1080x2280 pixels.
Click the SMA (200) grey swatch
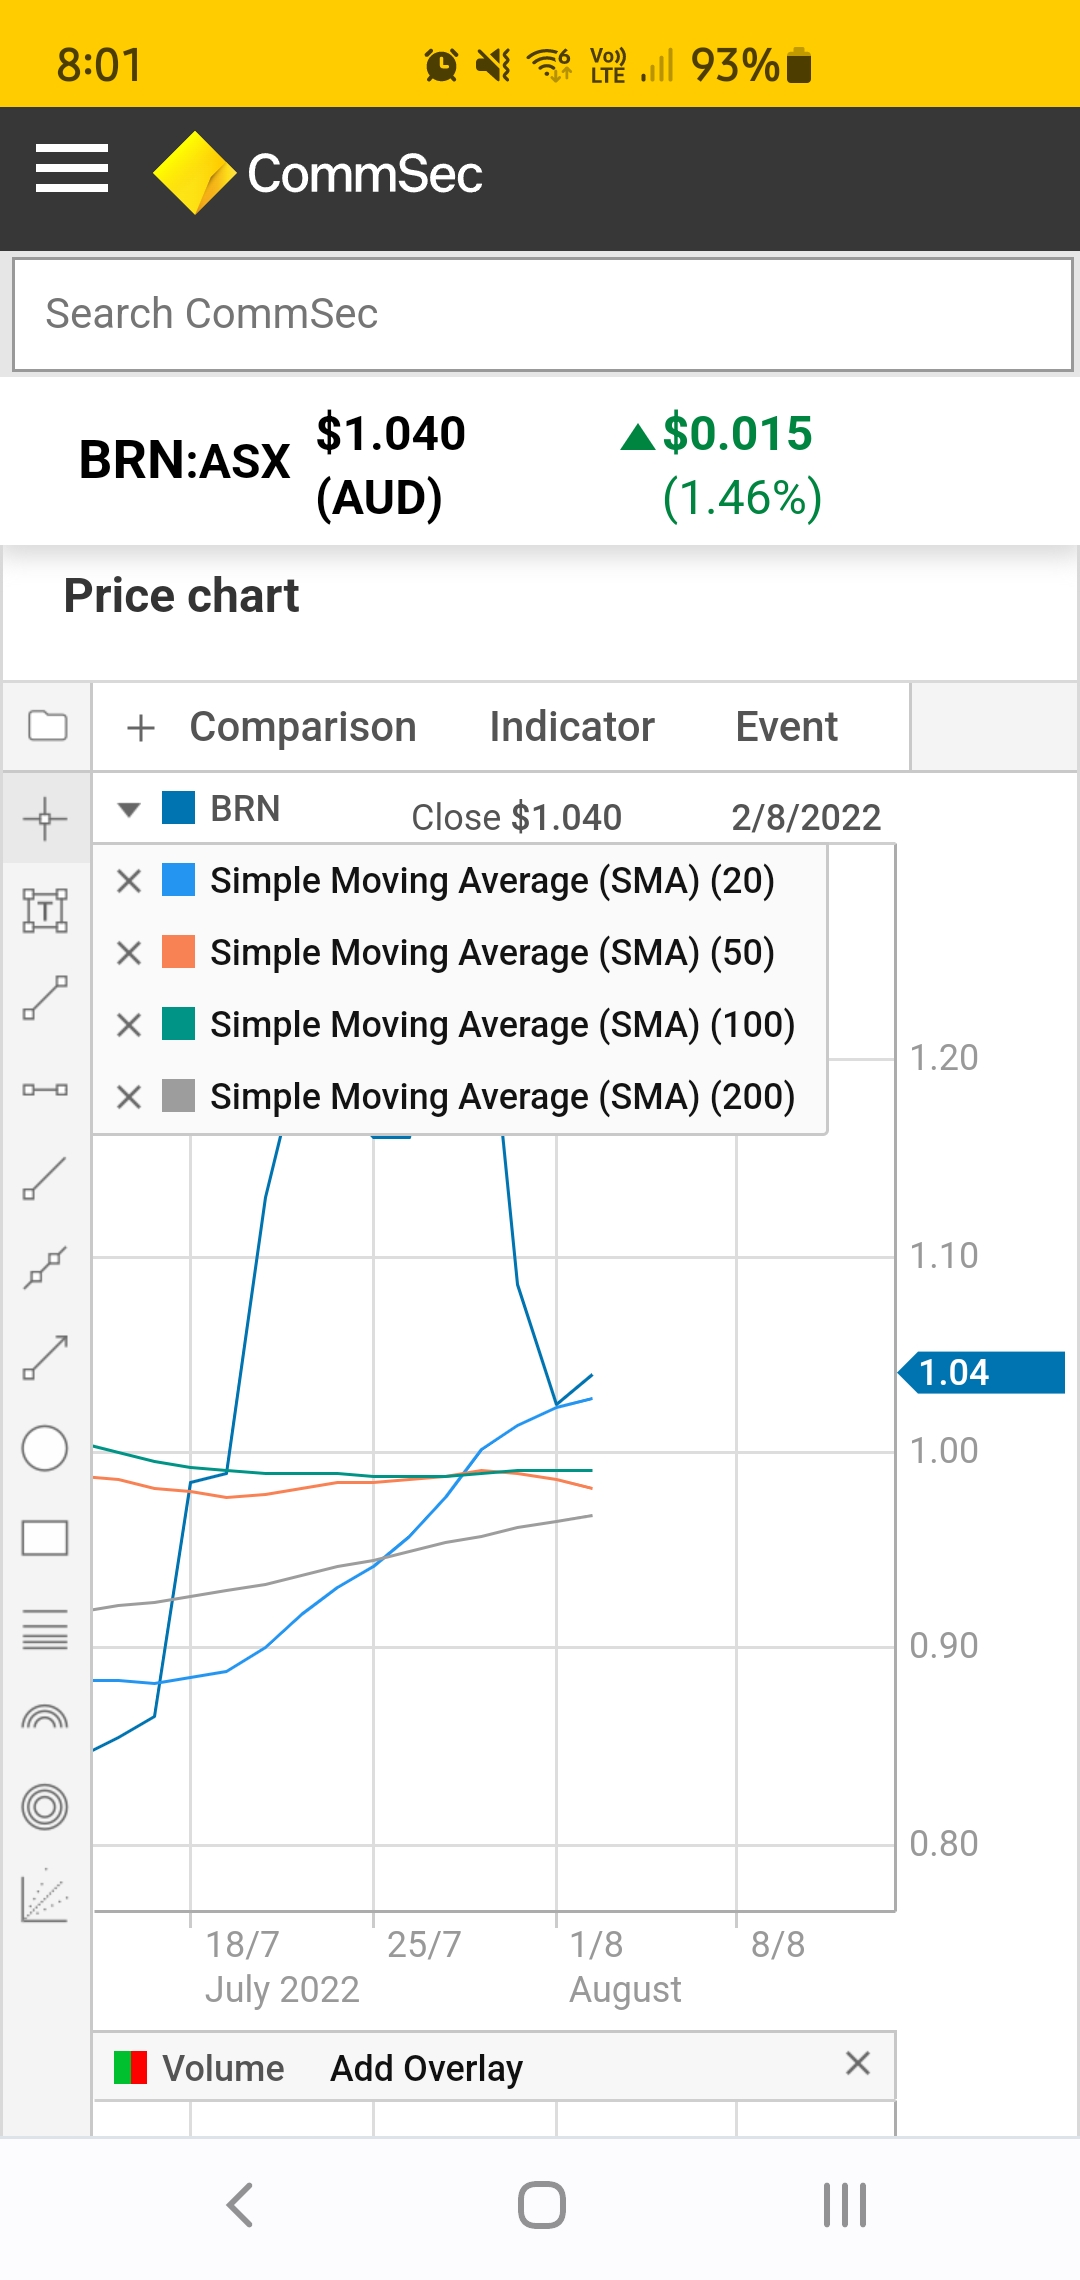tap(178, 1096)
